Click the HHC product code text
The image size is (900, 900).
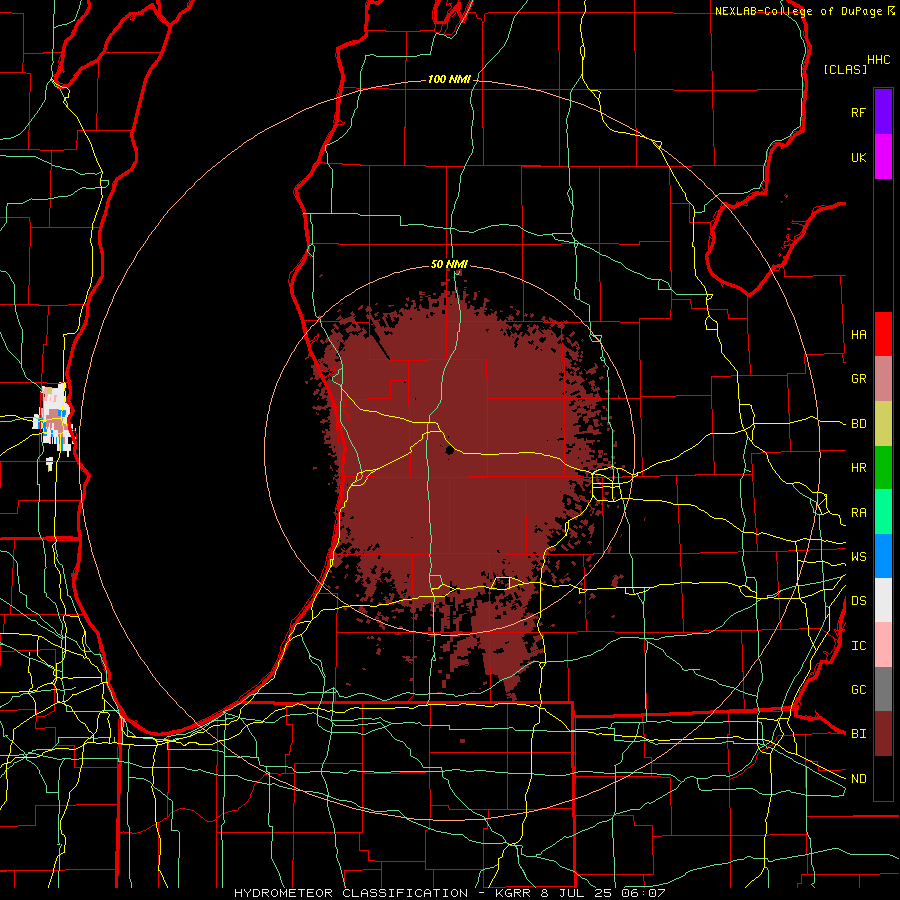(x=879, y=60)
